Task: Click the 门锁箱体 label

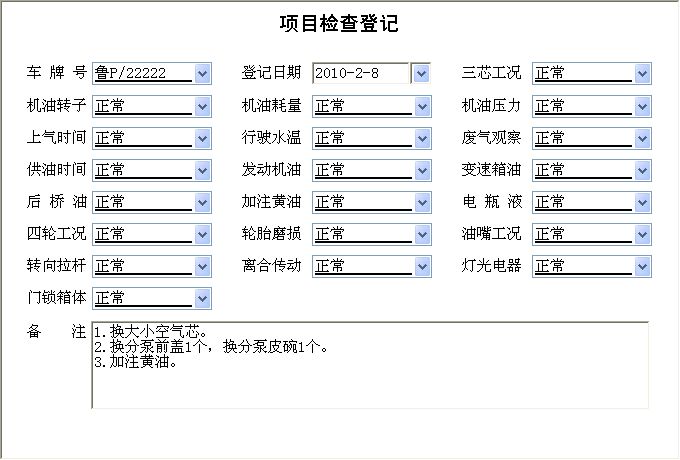Action: point(56,298)
